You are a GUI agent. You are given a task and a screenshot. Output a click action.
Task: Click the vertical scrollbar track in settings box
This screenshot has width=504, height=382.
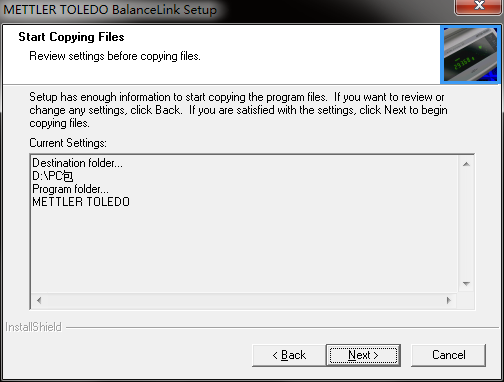pos(466,224)
